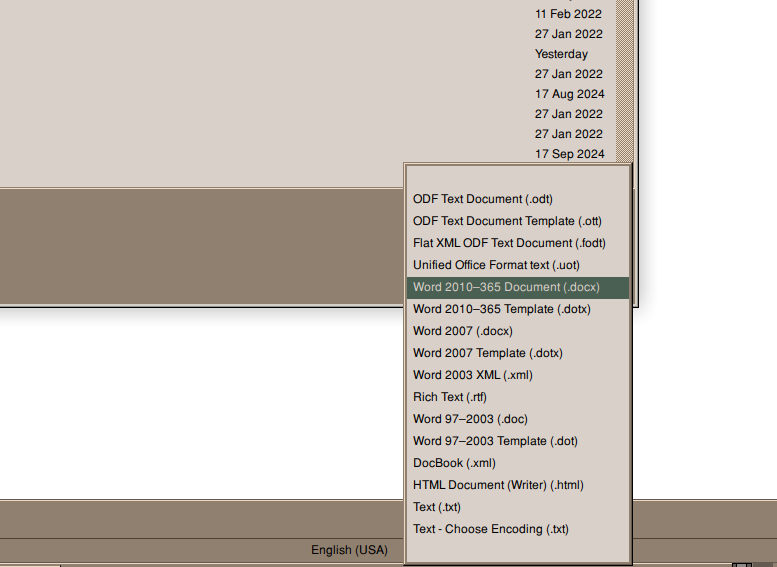Screen dimensions: 777x567
Task: Select HTML Document (Writer) (.html)
Action: pyautogui.click(x=518, y=485)
